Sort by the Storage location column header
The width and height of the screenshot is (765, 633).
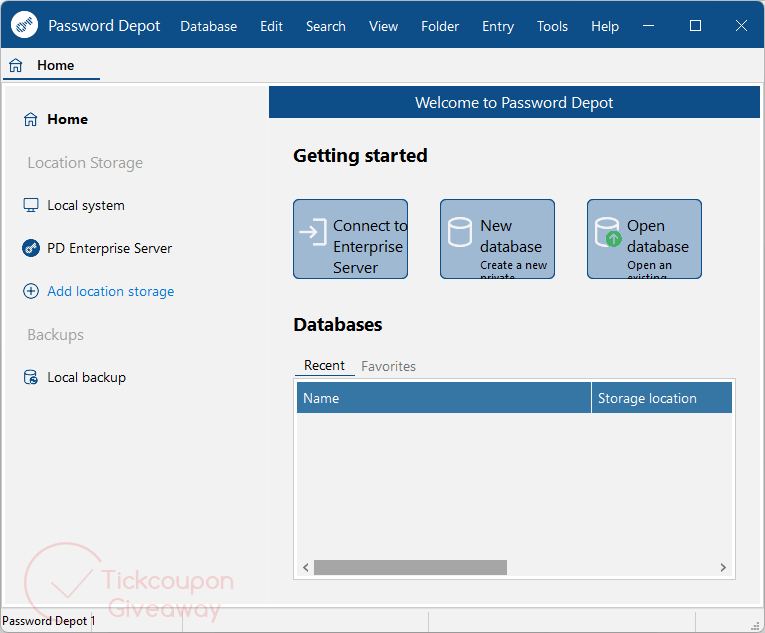(x=662, y=398)
